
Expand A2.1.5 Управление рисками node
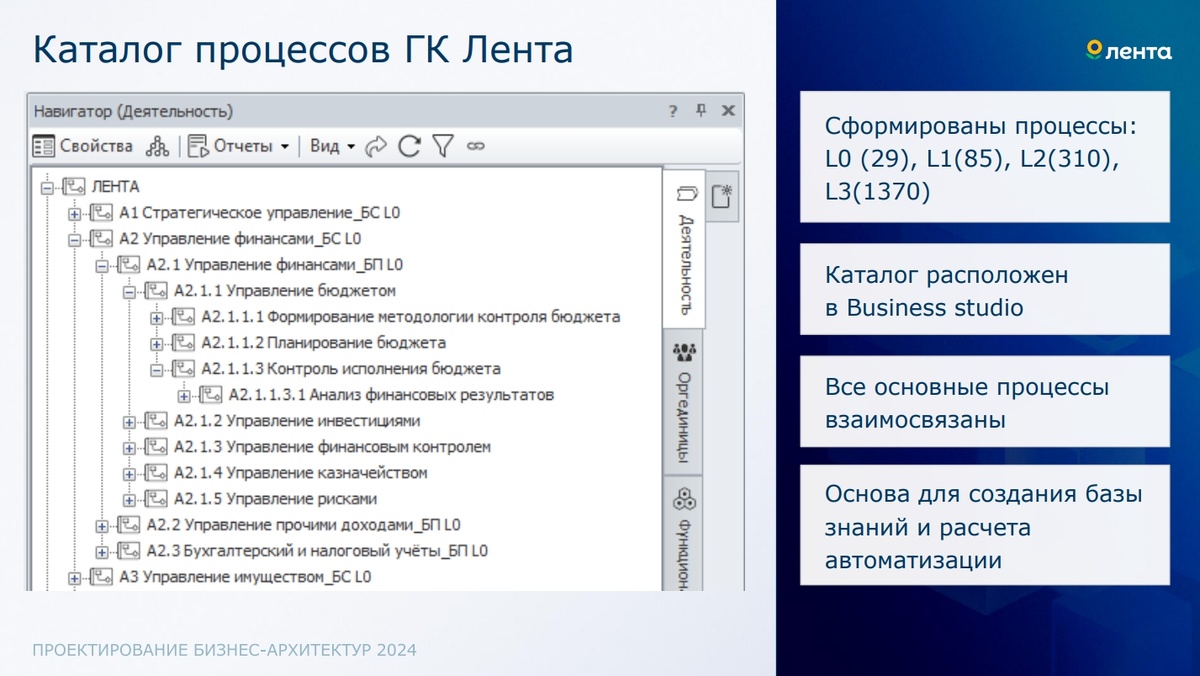129,499
